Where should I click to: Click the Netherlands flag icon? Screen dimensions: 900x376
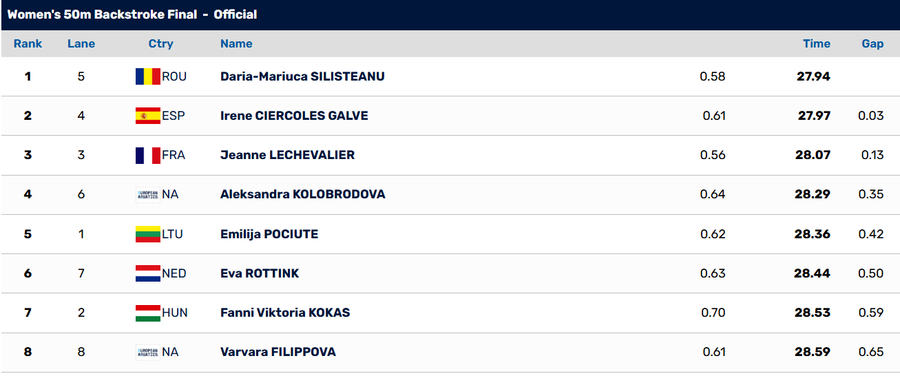pos(148,273)
